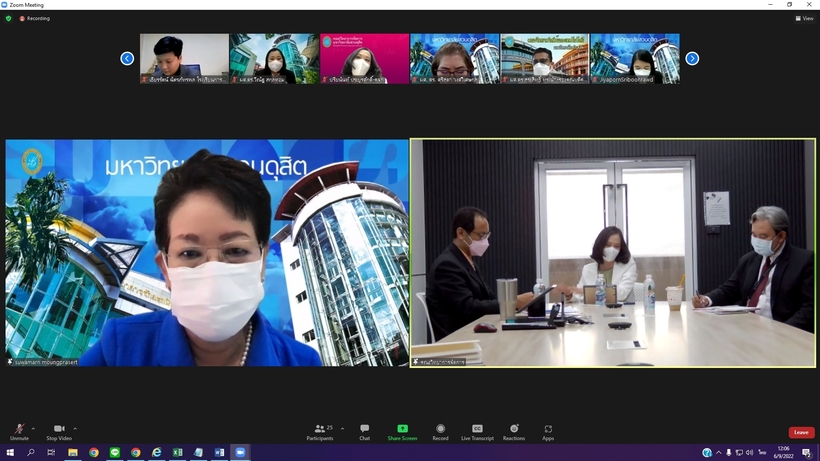Viewport: 820px width, 461px height.
Task: Open Word from the taskbar
Action: click(219, 453)
